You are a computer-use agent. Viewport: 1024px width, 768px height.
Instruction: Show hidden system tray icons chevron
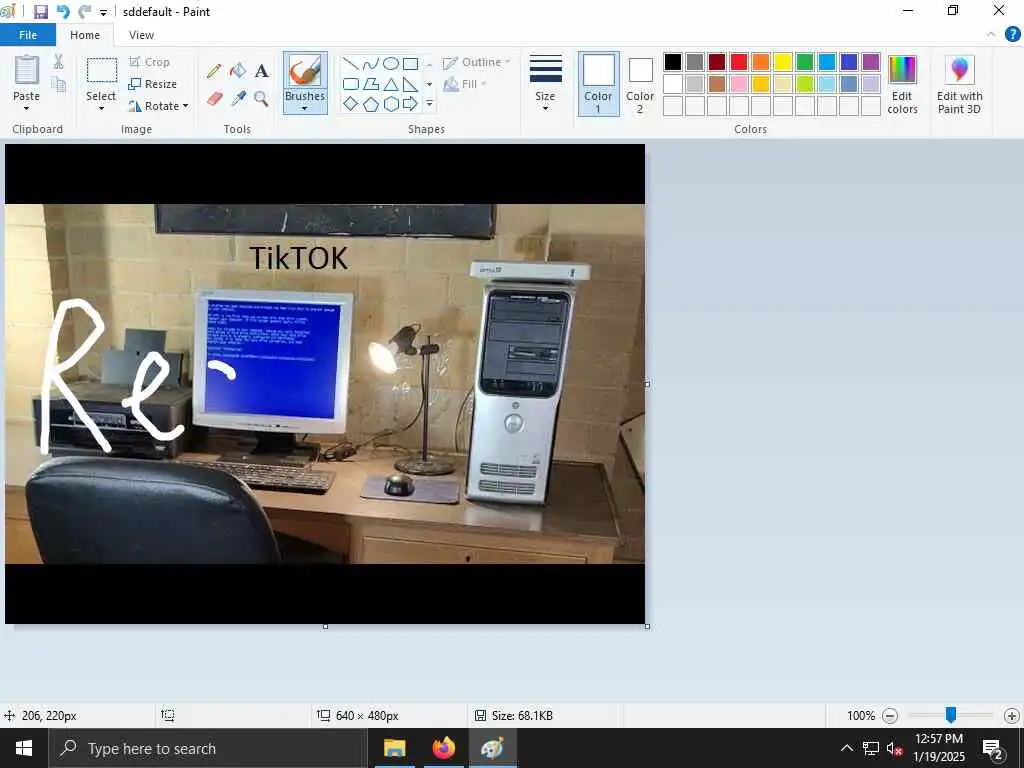[846, 748]
